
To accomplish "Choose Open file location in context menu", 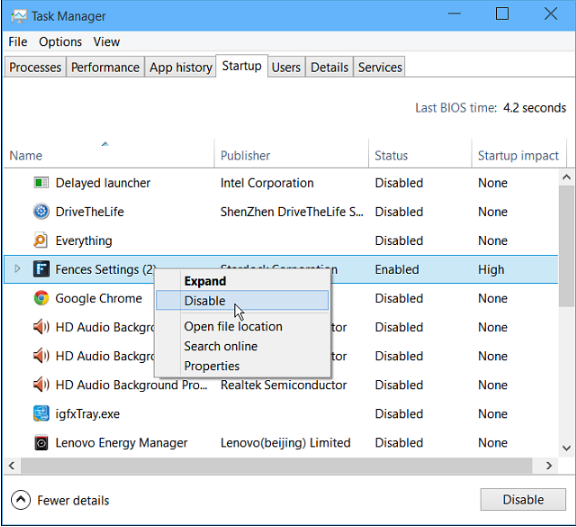I will pos(233,326).
